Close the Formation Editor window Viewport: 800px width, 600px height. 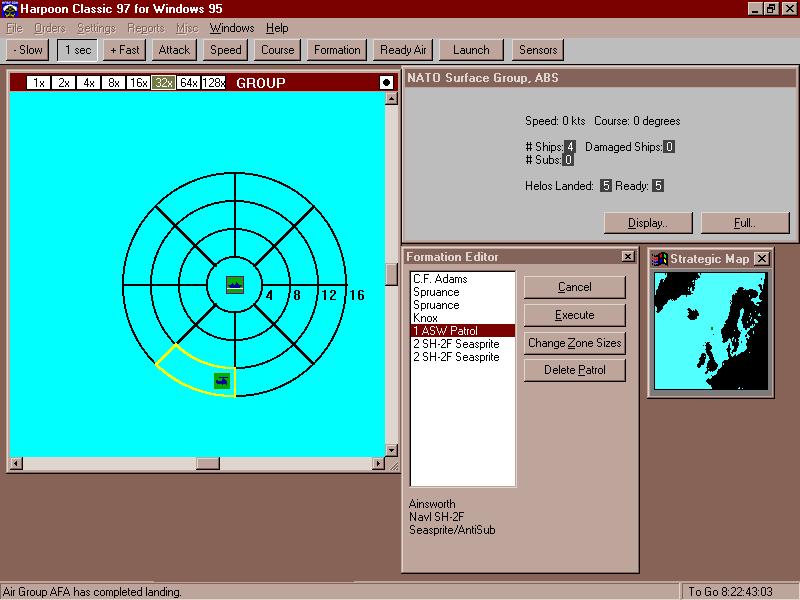click(x=628, y=257)
